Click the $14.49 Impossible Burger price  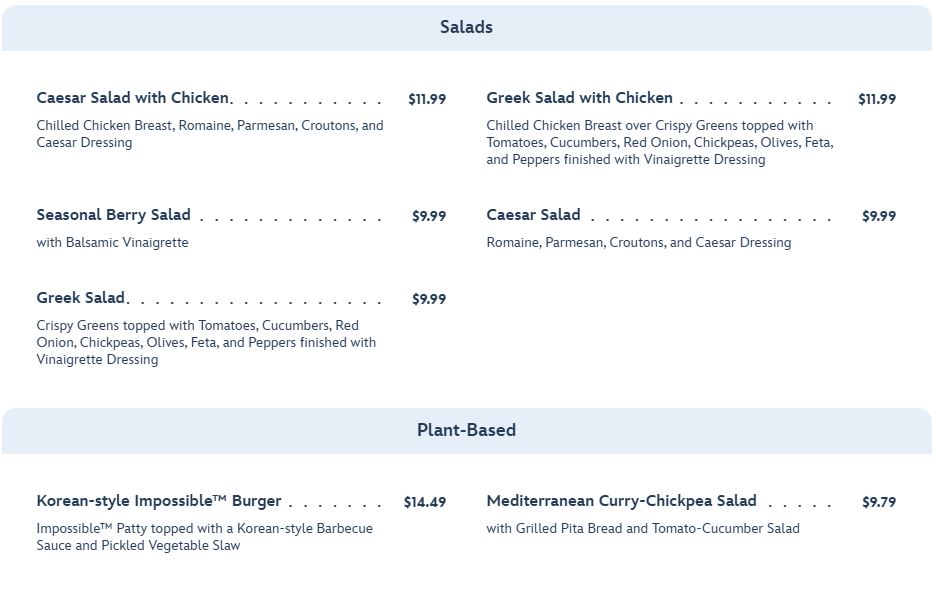click(x=425, y=502)
